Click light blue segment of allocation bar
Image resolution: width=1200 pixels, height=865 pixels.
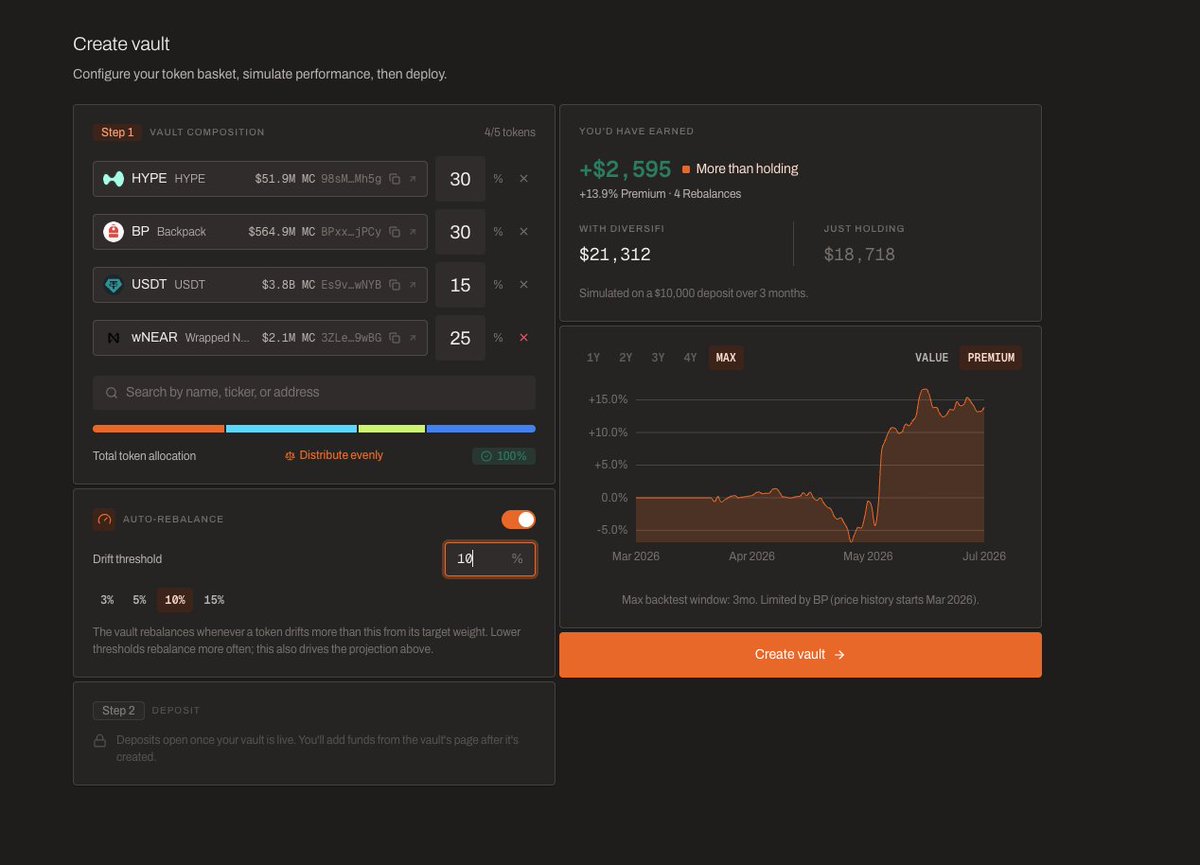pyautogui.click(x=291, y=429)
